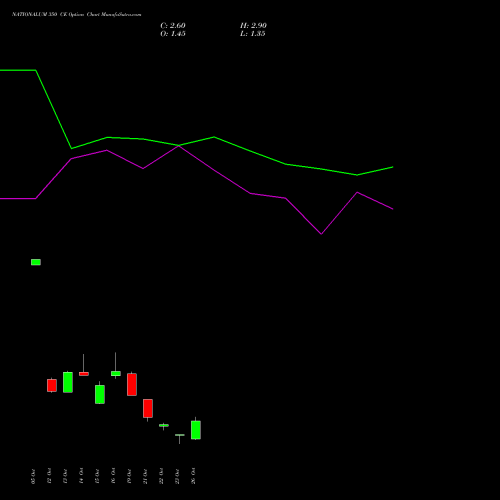Screen dimensions: 500x500
Task: Click the 26 Oct date label
Action: coord(193,476)
